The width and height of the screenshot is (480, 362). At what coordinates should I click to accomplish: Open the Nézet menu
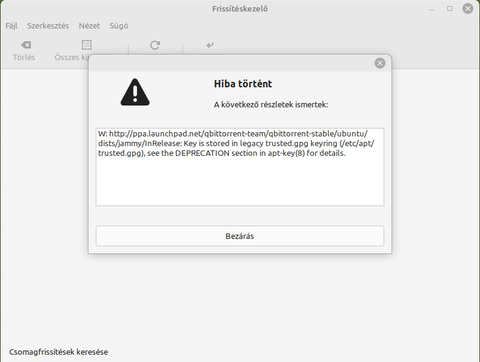click(x=89, y=26)
